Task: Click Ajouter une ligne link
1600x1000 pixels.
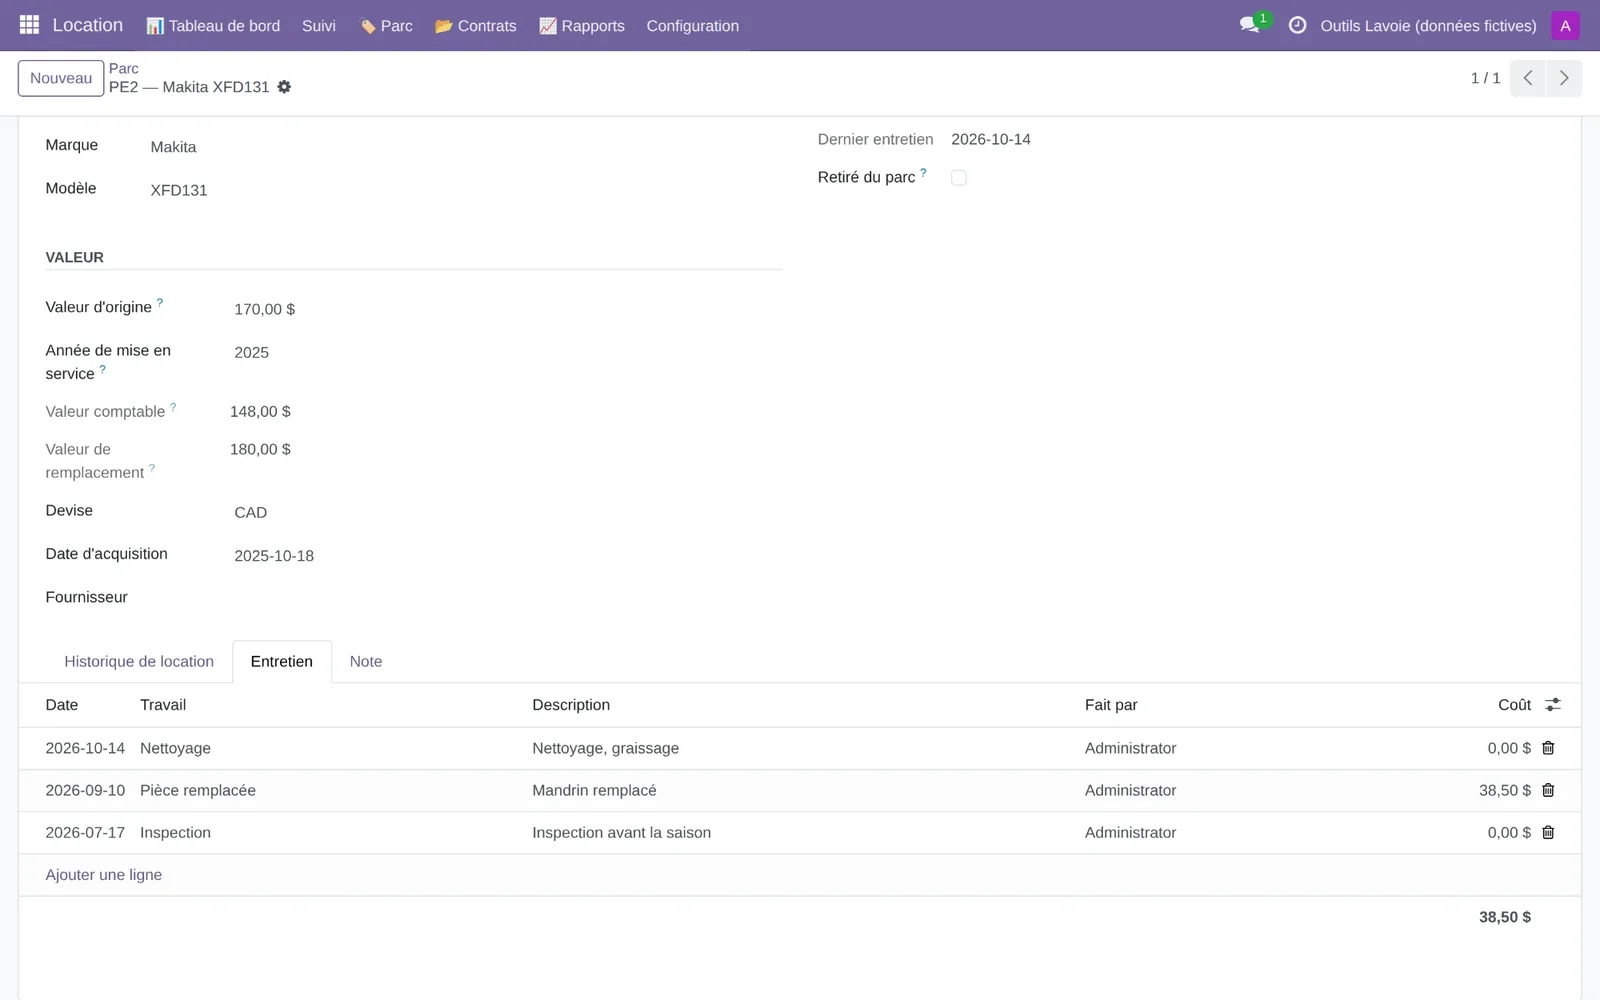Action: (104, 875)
